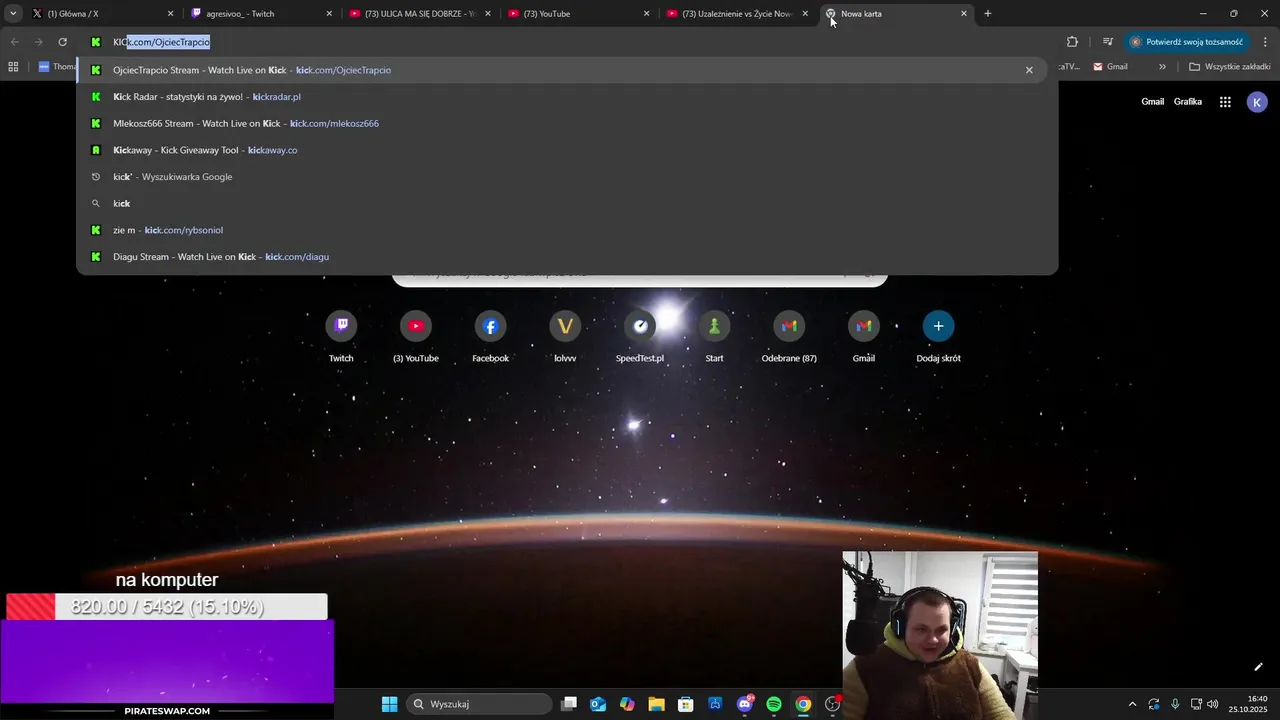Click Dodaj skrót plus button
Image resolution: width=1280 pixels, height=720 pixels.
click(938, 326)
